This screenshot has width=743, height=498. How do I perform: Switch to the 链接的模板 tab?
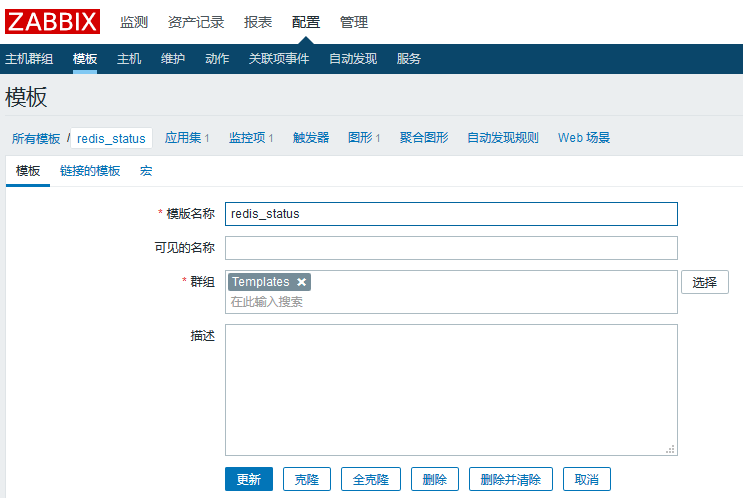90,171
